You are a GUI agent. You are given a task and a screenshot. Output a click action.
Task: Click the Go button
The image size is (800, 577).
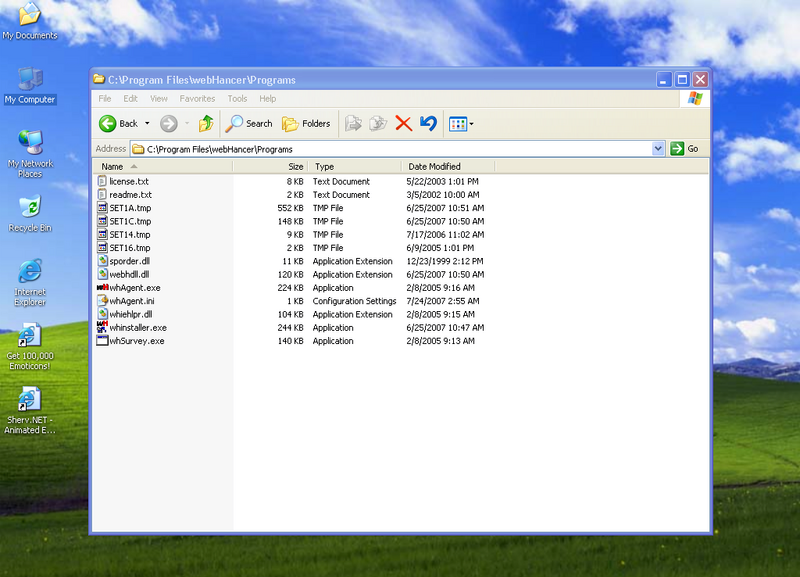(685, 148)
